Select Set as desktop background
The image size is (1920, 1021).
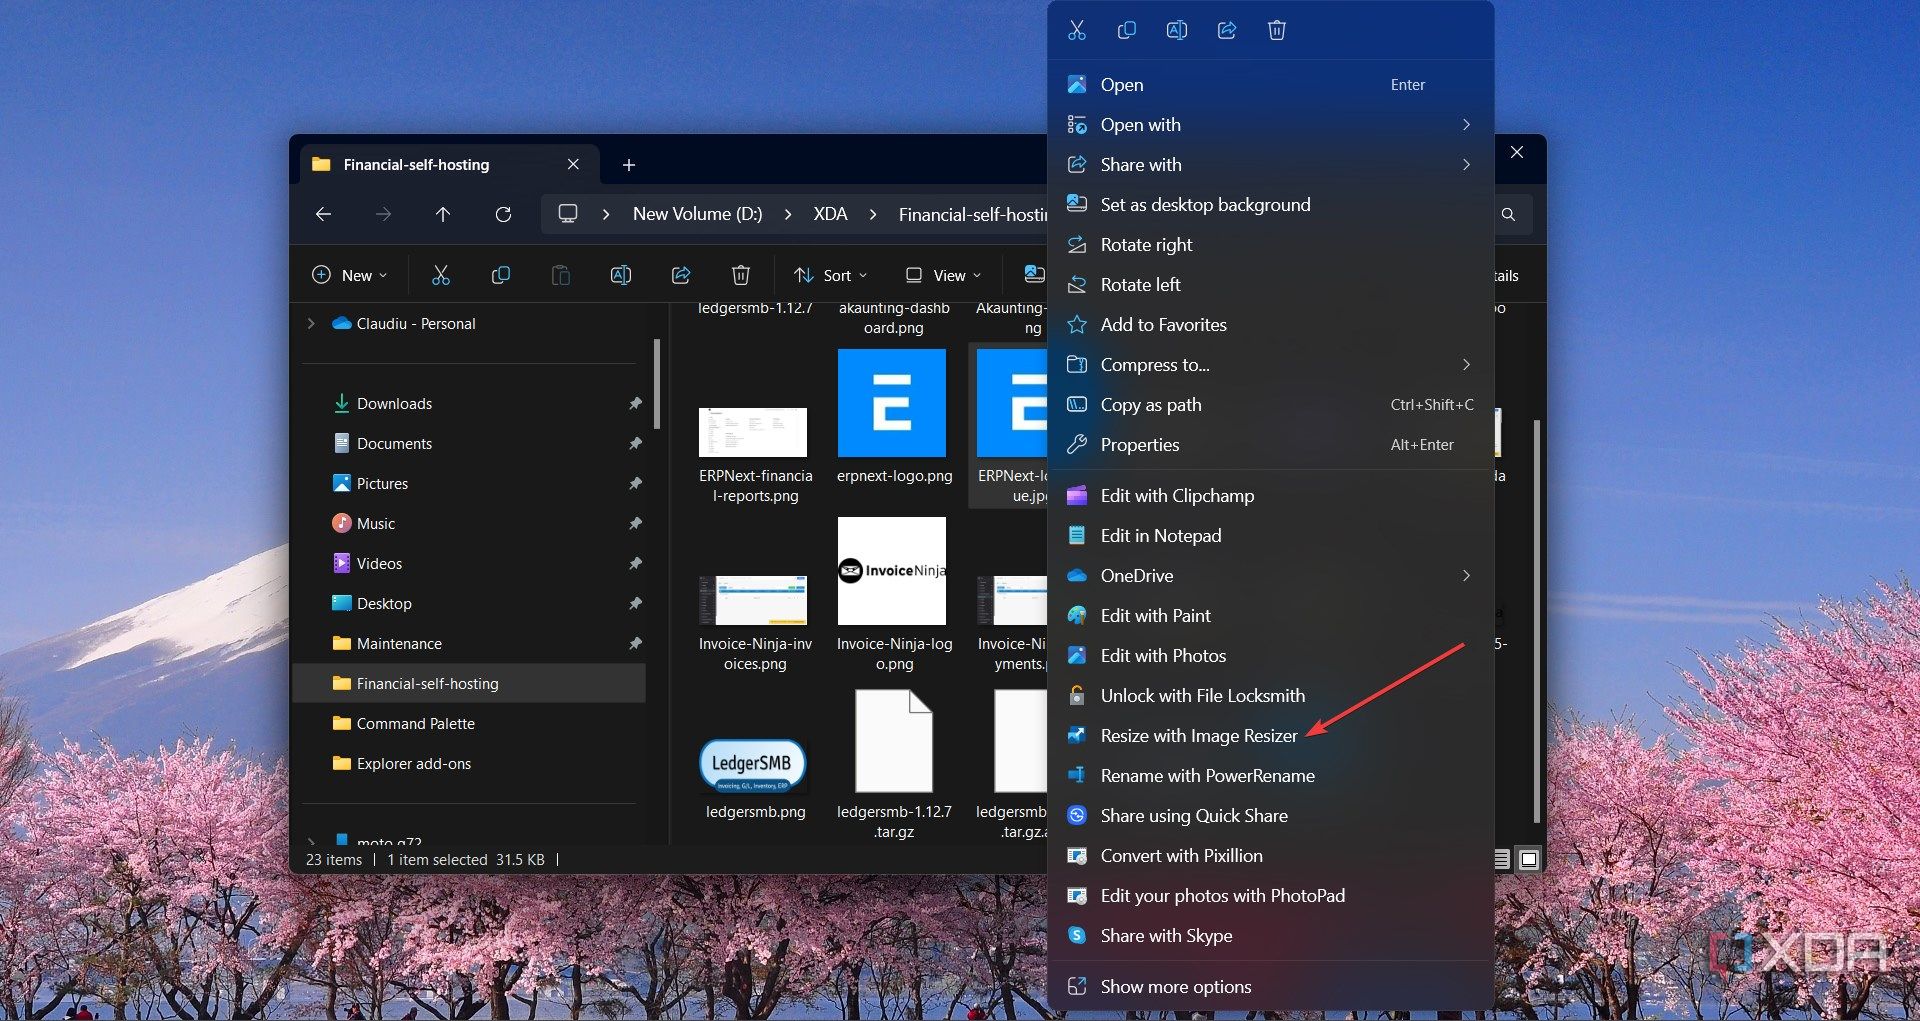[x=1270, y=205]
